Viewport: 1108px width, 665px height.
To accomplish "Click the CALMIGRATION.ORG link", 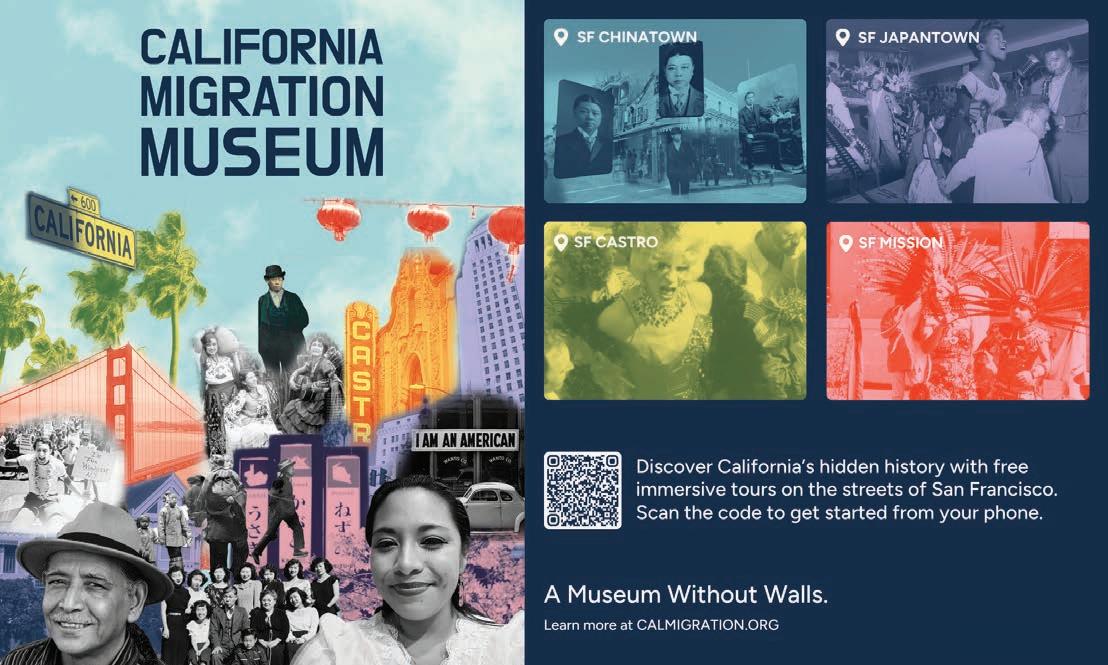I will tap(707, 625).
